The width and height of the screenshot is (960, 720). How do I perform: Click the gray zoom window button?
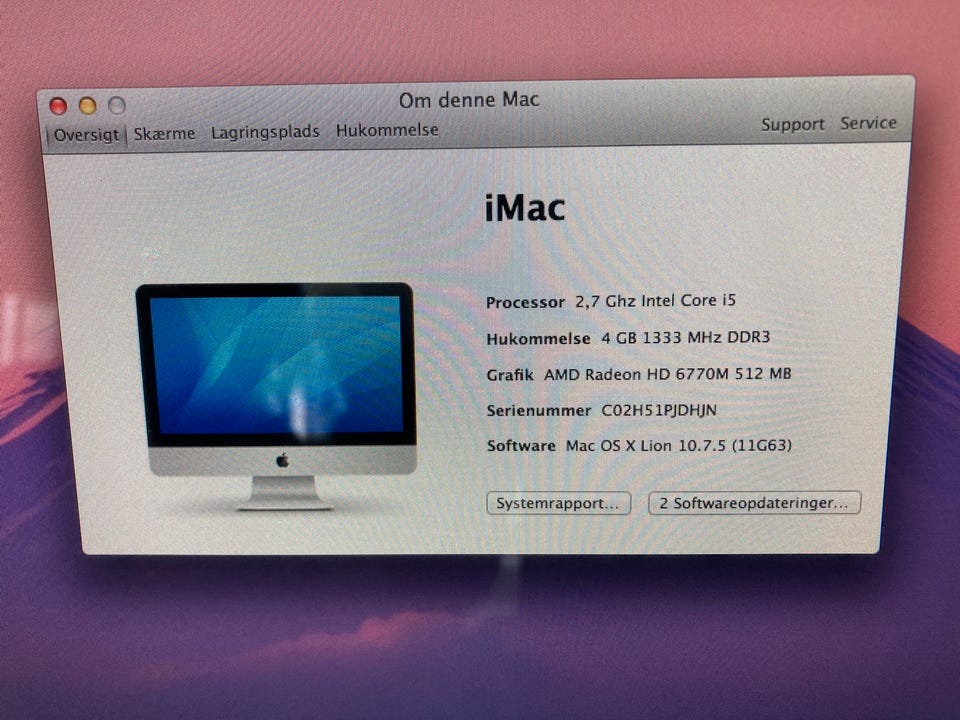pos(117,105)
